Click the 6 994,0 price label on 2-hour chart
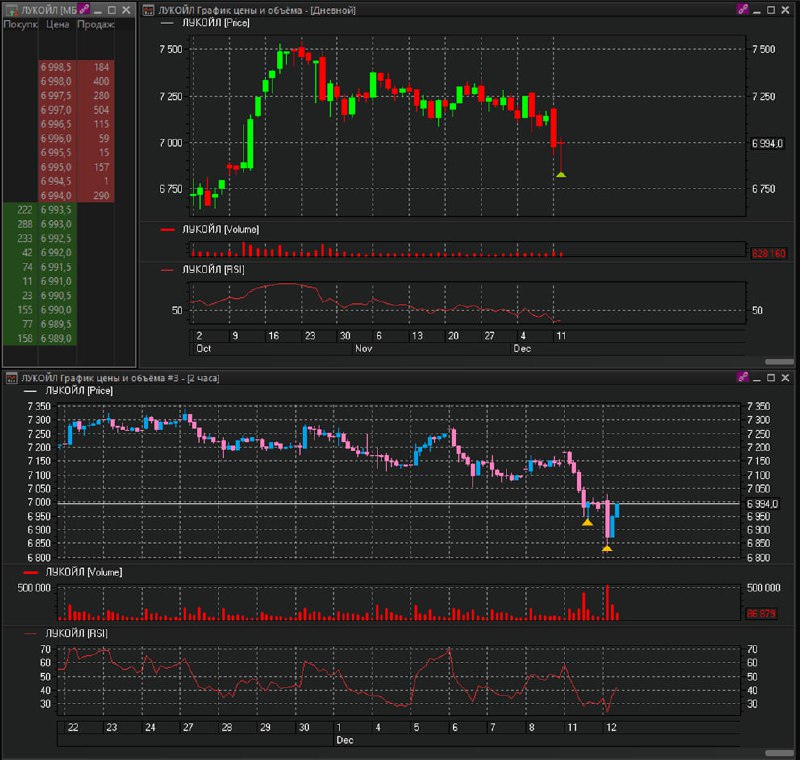 point(762,504)
